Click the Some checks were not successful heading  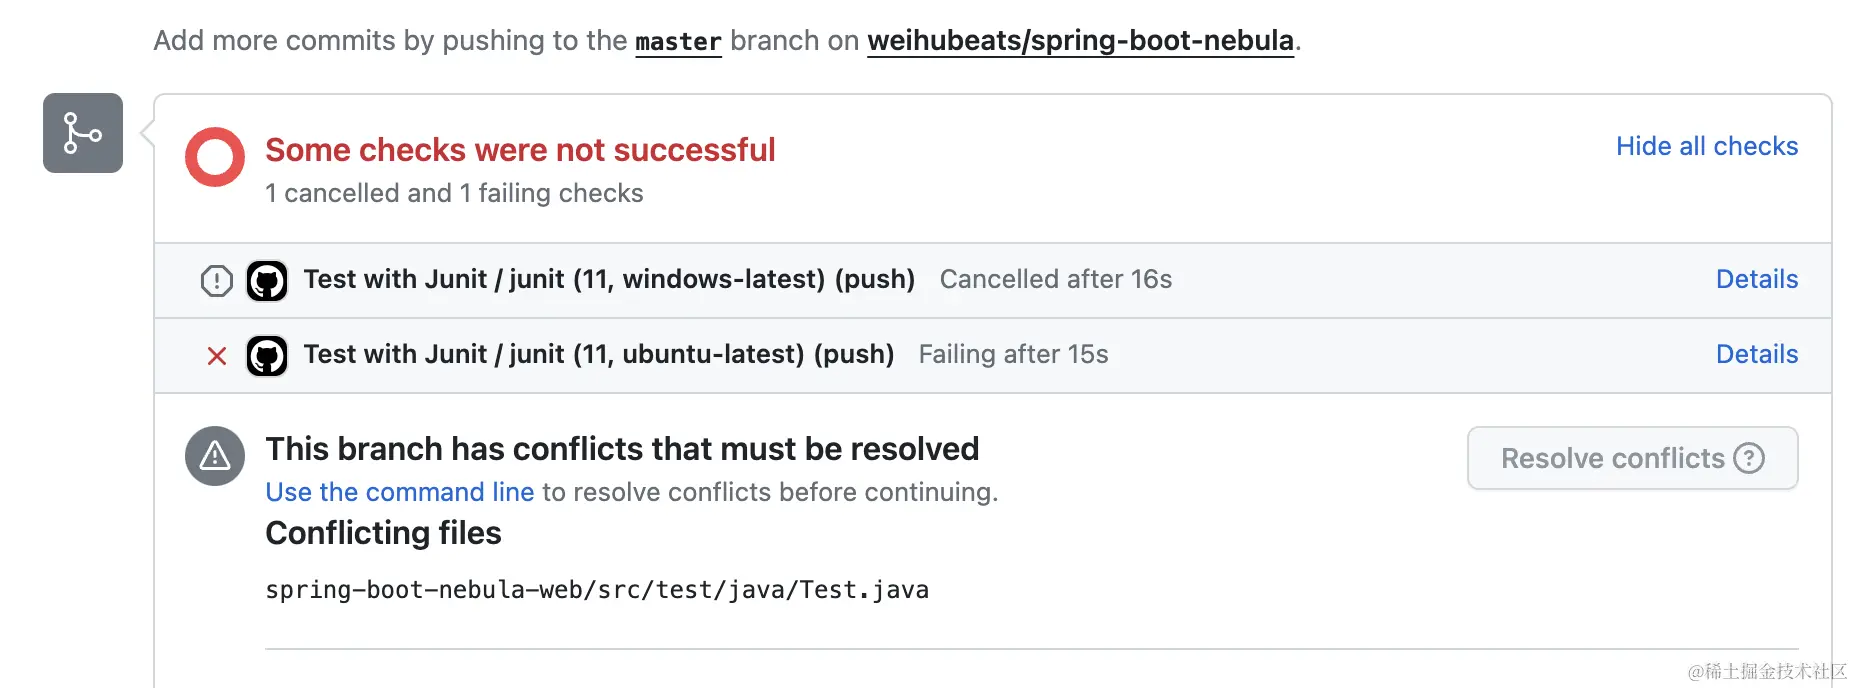(x=520, y=150)
